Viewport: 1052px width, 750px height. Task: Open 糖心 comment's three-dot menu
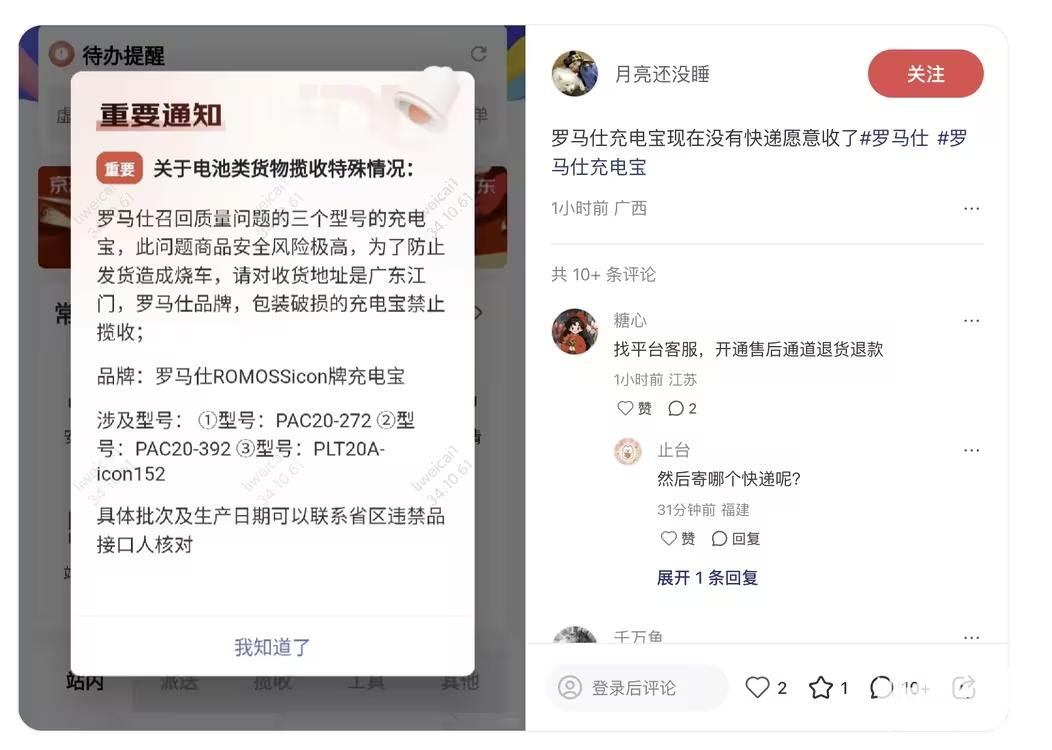point(971,321)
